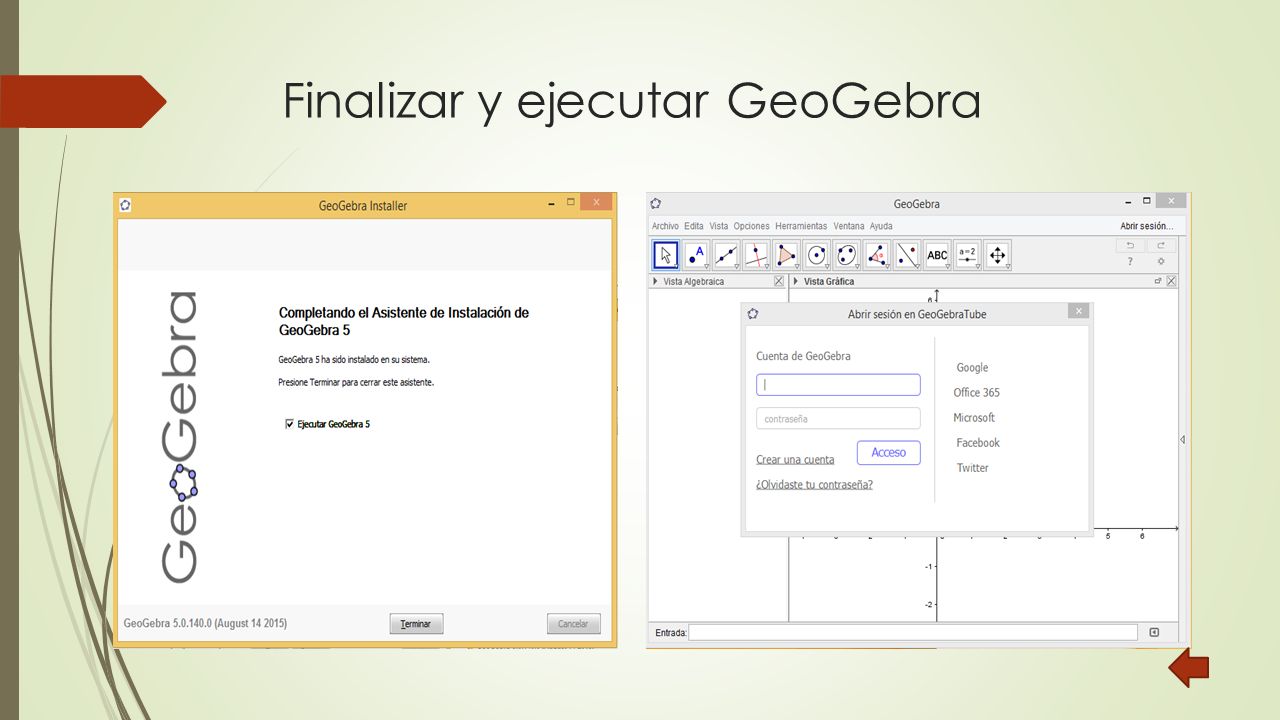1280x720 pixels.
Task: Sign in with Office 365 option
Action: coord(976,393)
